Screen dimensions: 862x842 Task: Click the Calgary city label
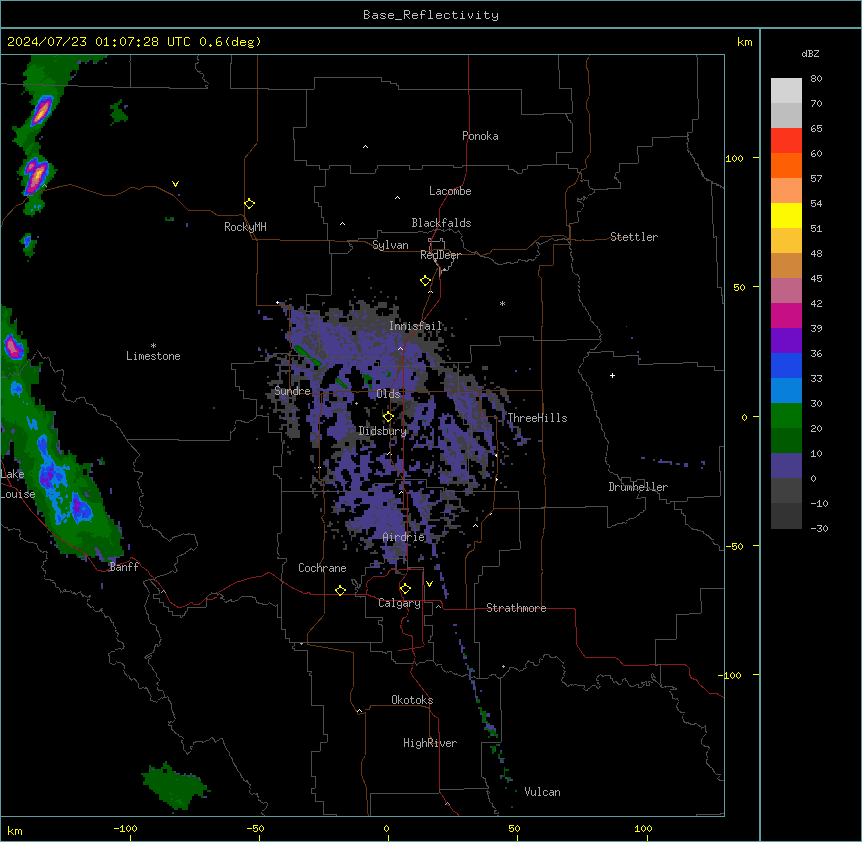pos(399,603)
